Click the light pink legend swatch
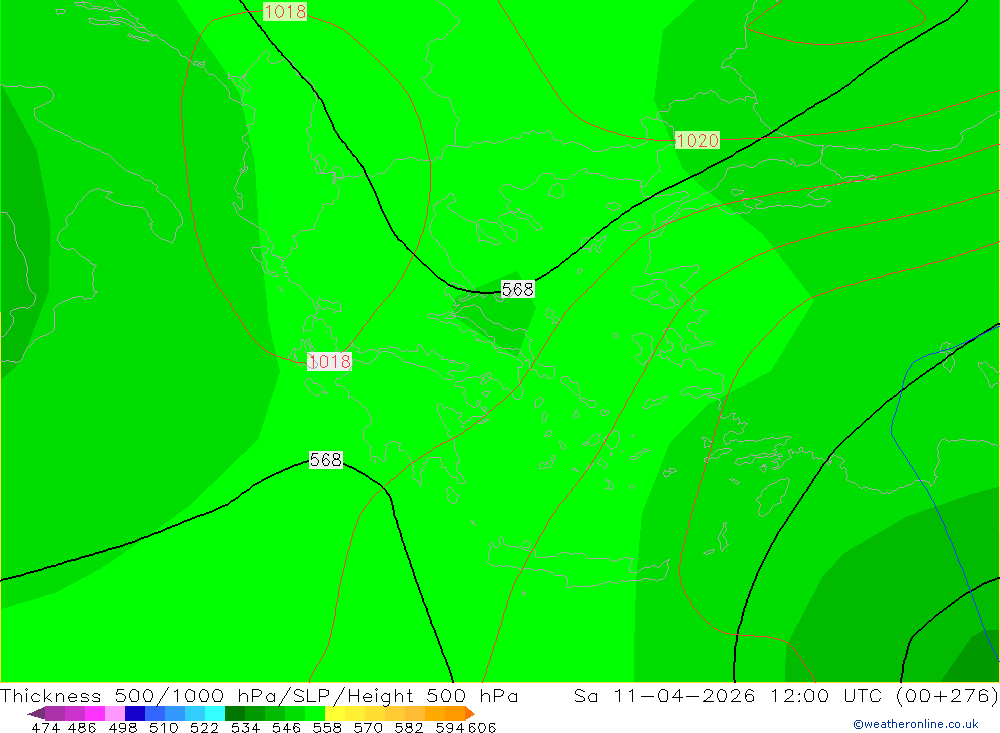 [x=115, y=713]
